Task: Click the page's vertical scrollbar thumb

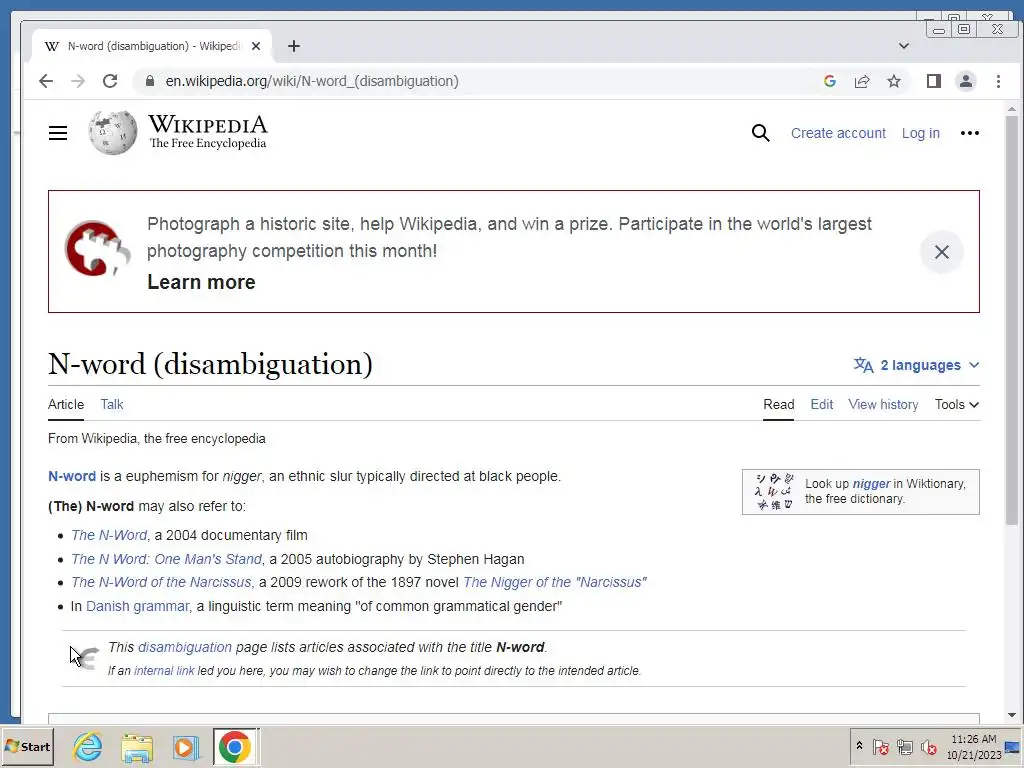Action: [x=1012, y=320]
